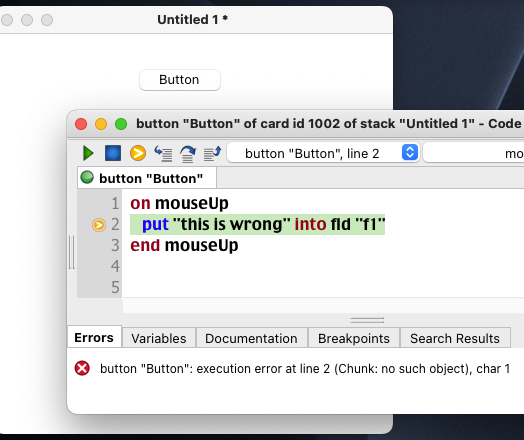Click gutter line number 1
Screen dimensions: 524x440
115,203
